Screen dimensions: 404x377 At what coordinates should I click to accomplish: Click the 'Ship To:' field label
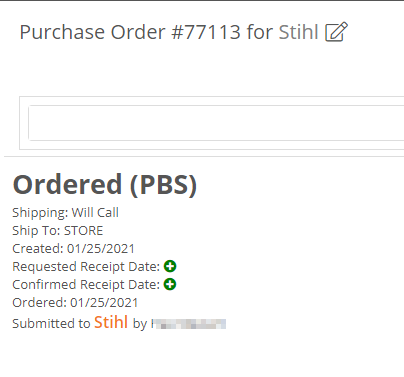37,231
